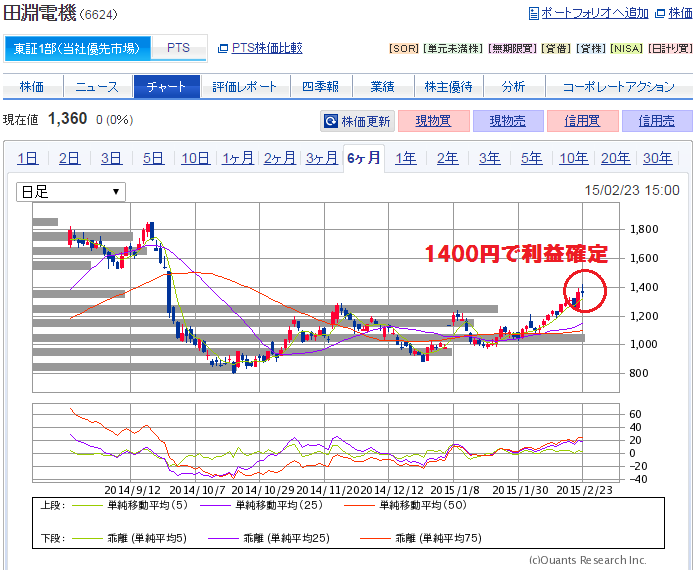698x570 pixels.
Task: Click the 2015/2/23 date axis label
Action: (x=584, y=490)
